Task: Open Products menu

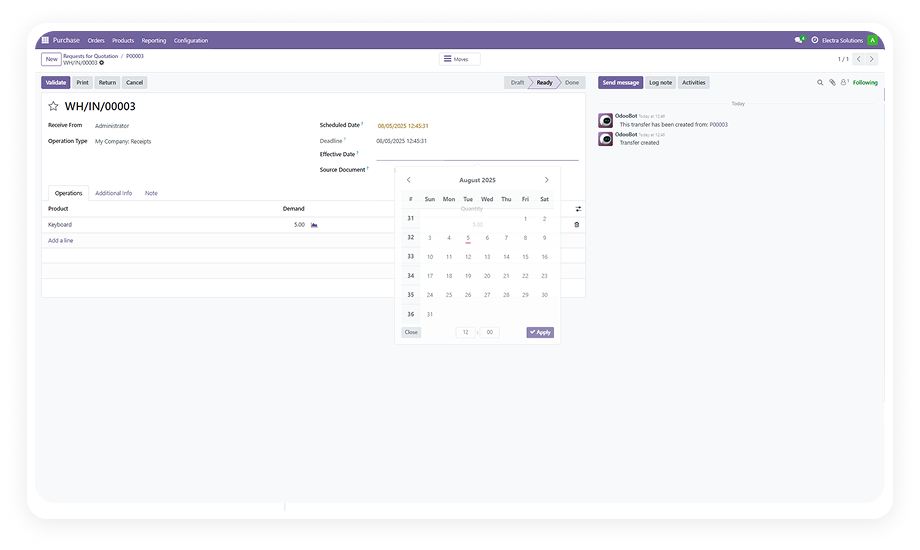Action: (x=123, y=41)
